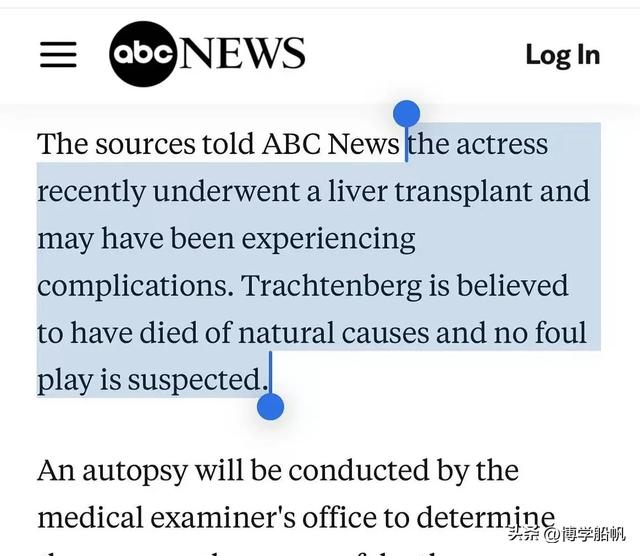Click the round abc logo
The height and width of the screenshot is (556, 640).
[x=143, y=54]
